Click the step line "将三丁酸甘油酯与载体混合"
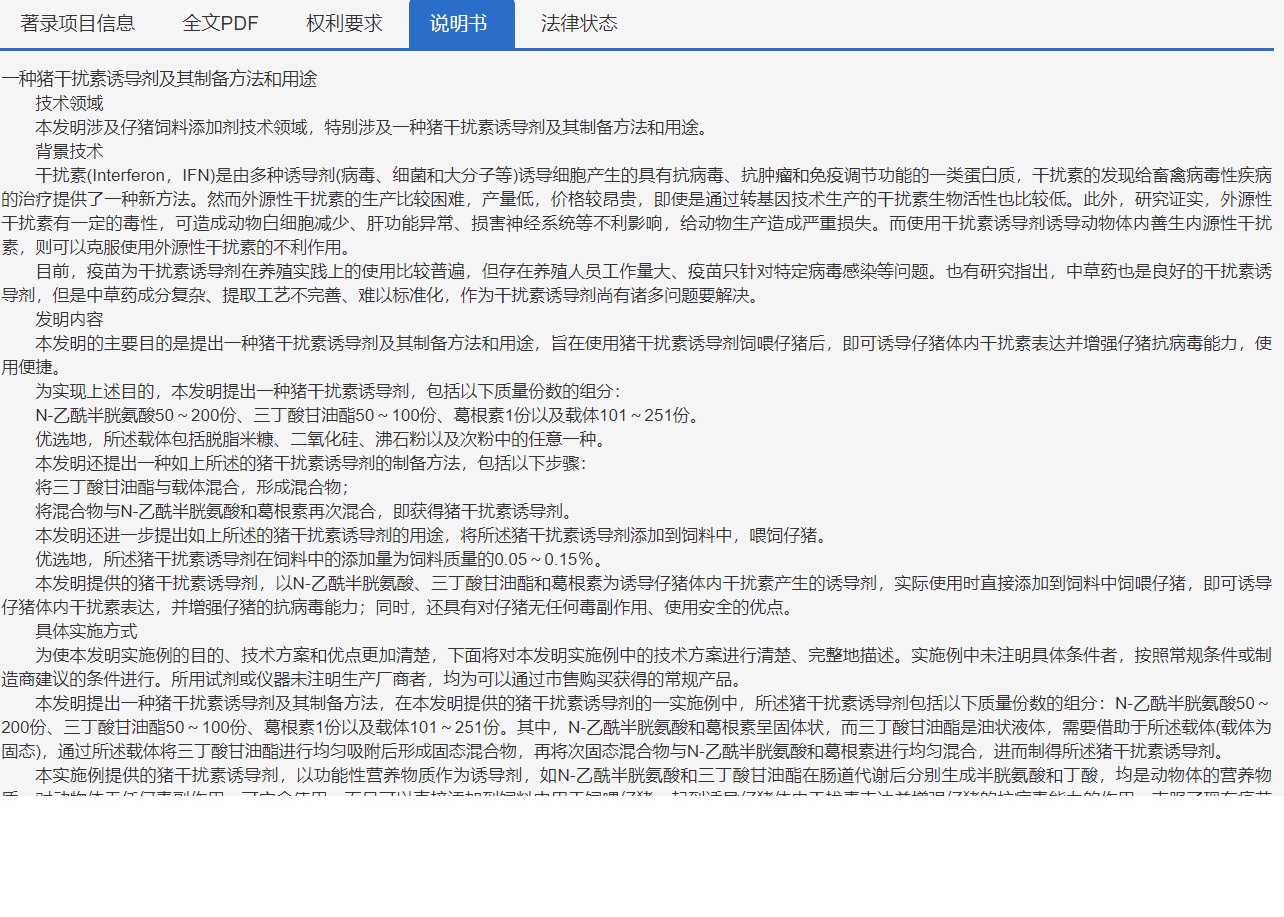This screenshot has height=917, width=1284. pyautogui.click(x=192, y=487)
